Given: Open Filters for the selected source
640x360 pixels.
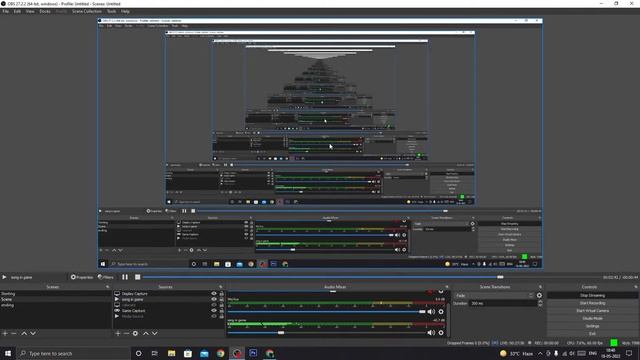Looking at the screenshot, I should click(105, 277).
